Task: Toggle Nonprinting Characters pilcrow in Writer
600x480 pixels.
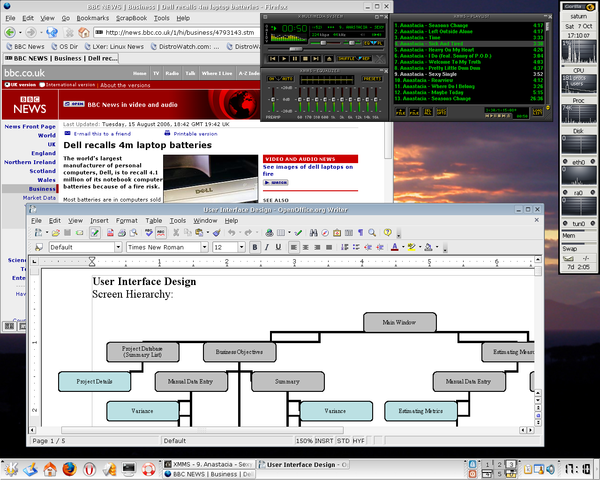Action: tap(360, 232)
